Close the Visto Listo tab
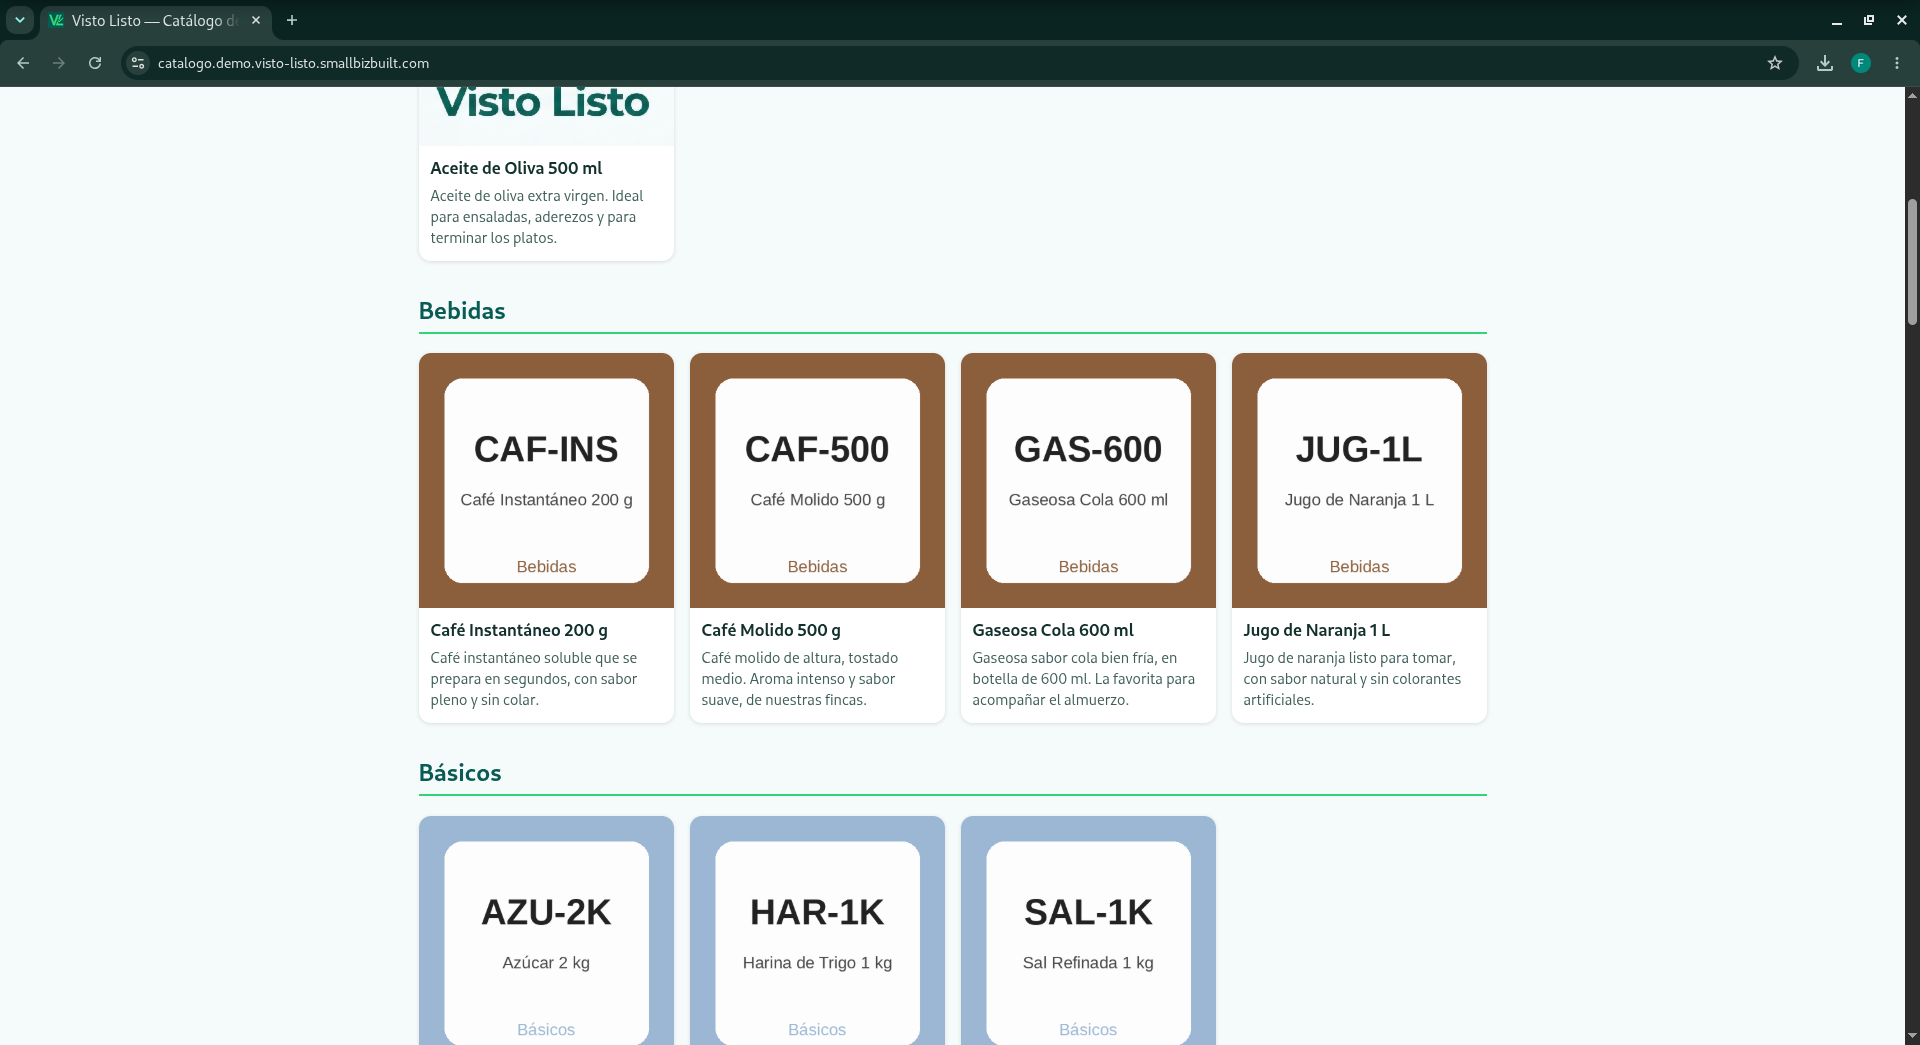The image size is (1920, 1045). pos(256,20)
